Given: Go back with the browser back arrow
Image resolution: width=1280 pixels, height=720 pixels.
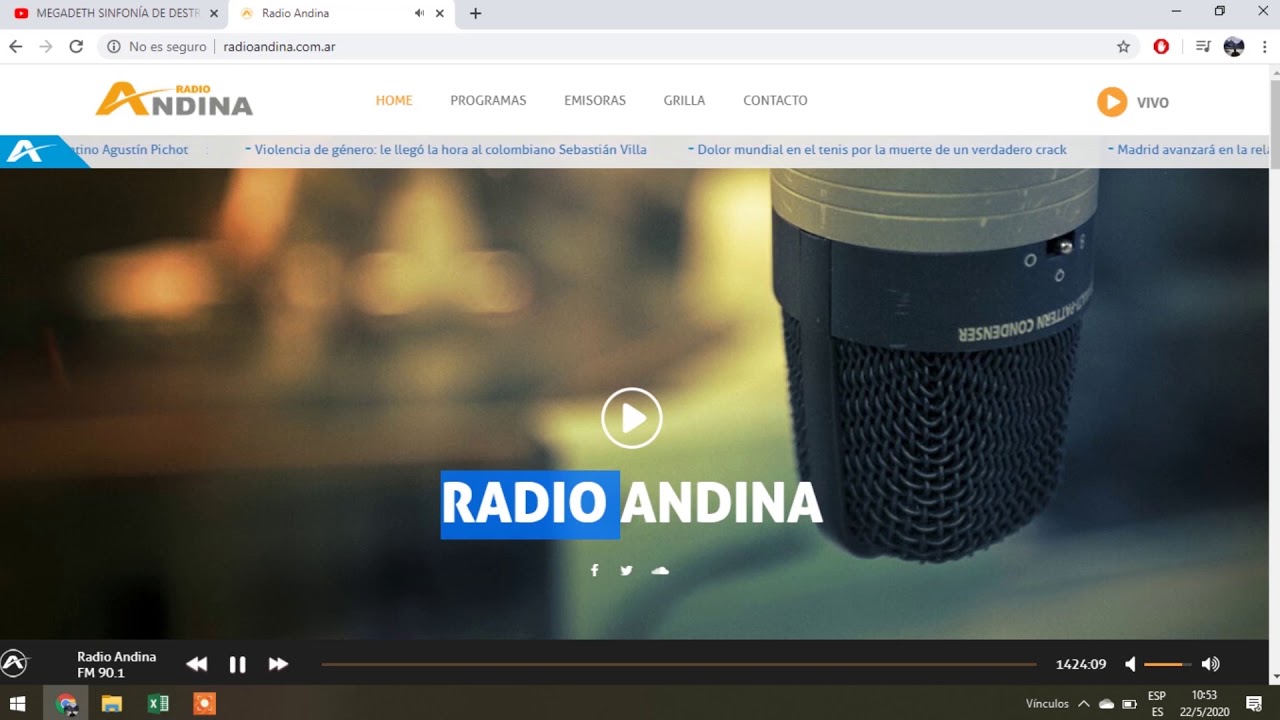Looking at the screenshot, I should pyautogui.click(x=16, y=46).
